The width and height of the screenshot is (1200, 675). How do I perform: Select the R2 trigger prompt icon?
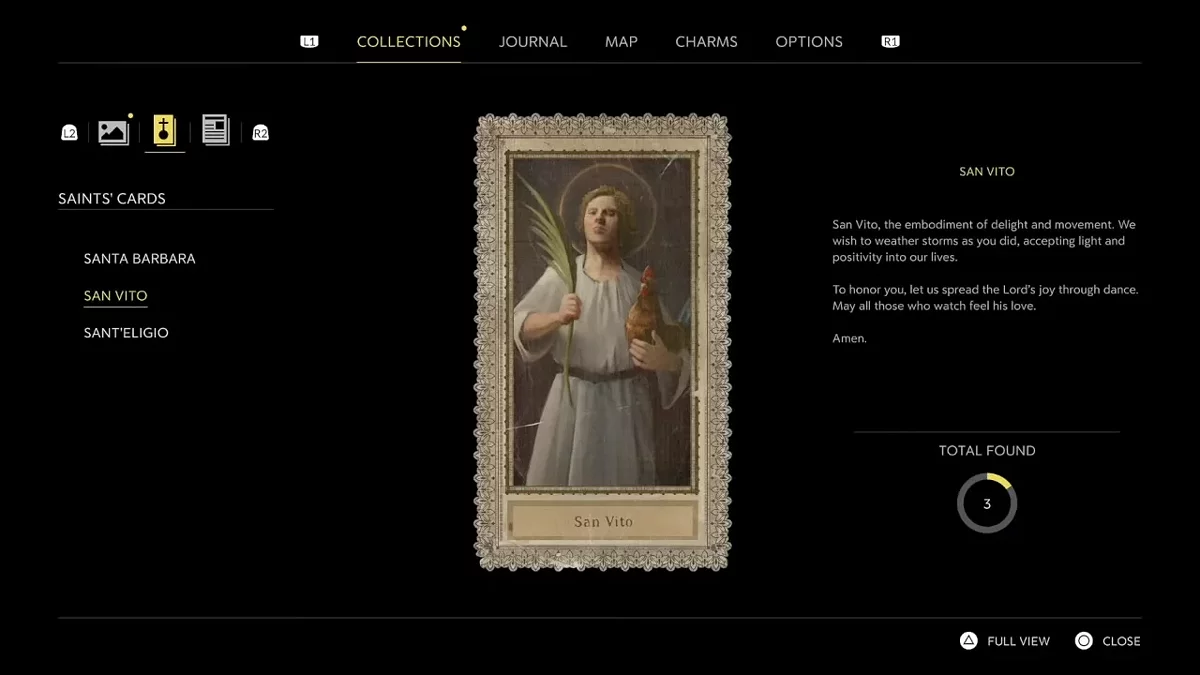pyautogui.click(x=260, y=132)
